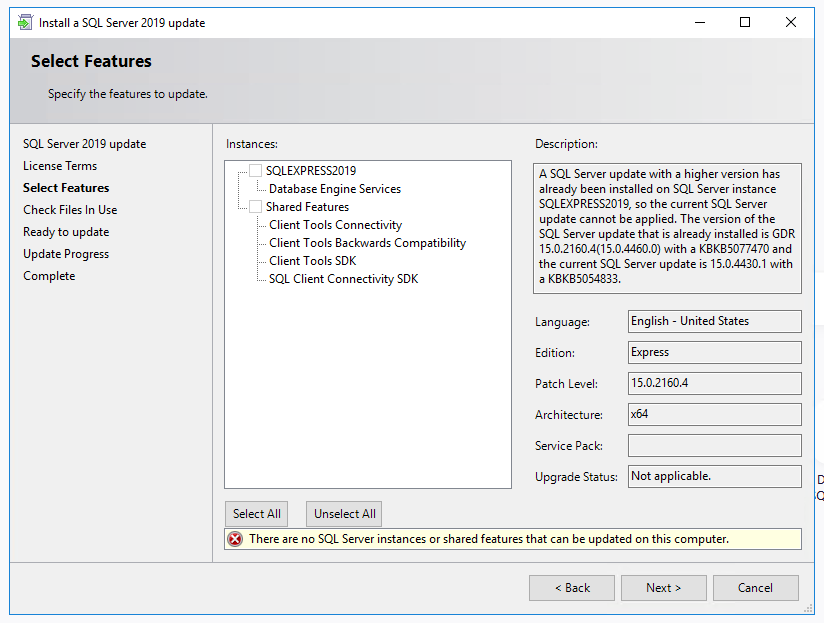Select SQL Client Connectivity SDK item
Screen dimensions: 824x623
coord(344,279)
